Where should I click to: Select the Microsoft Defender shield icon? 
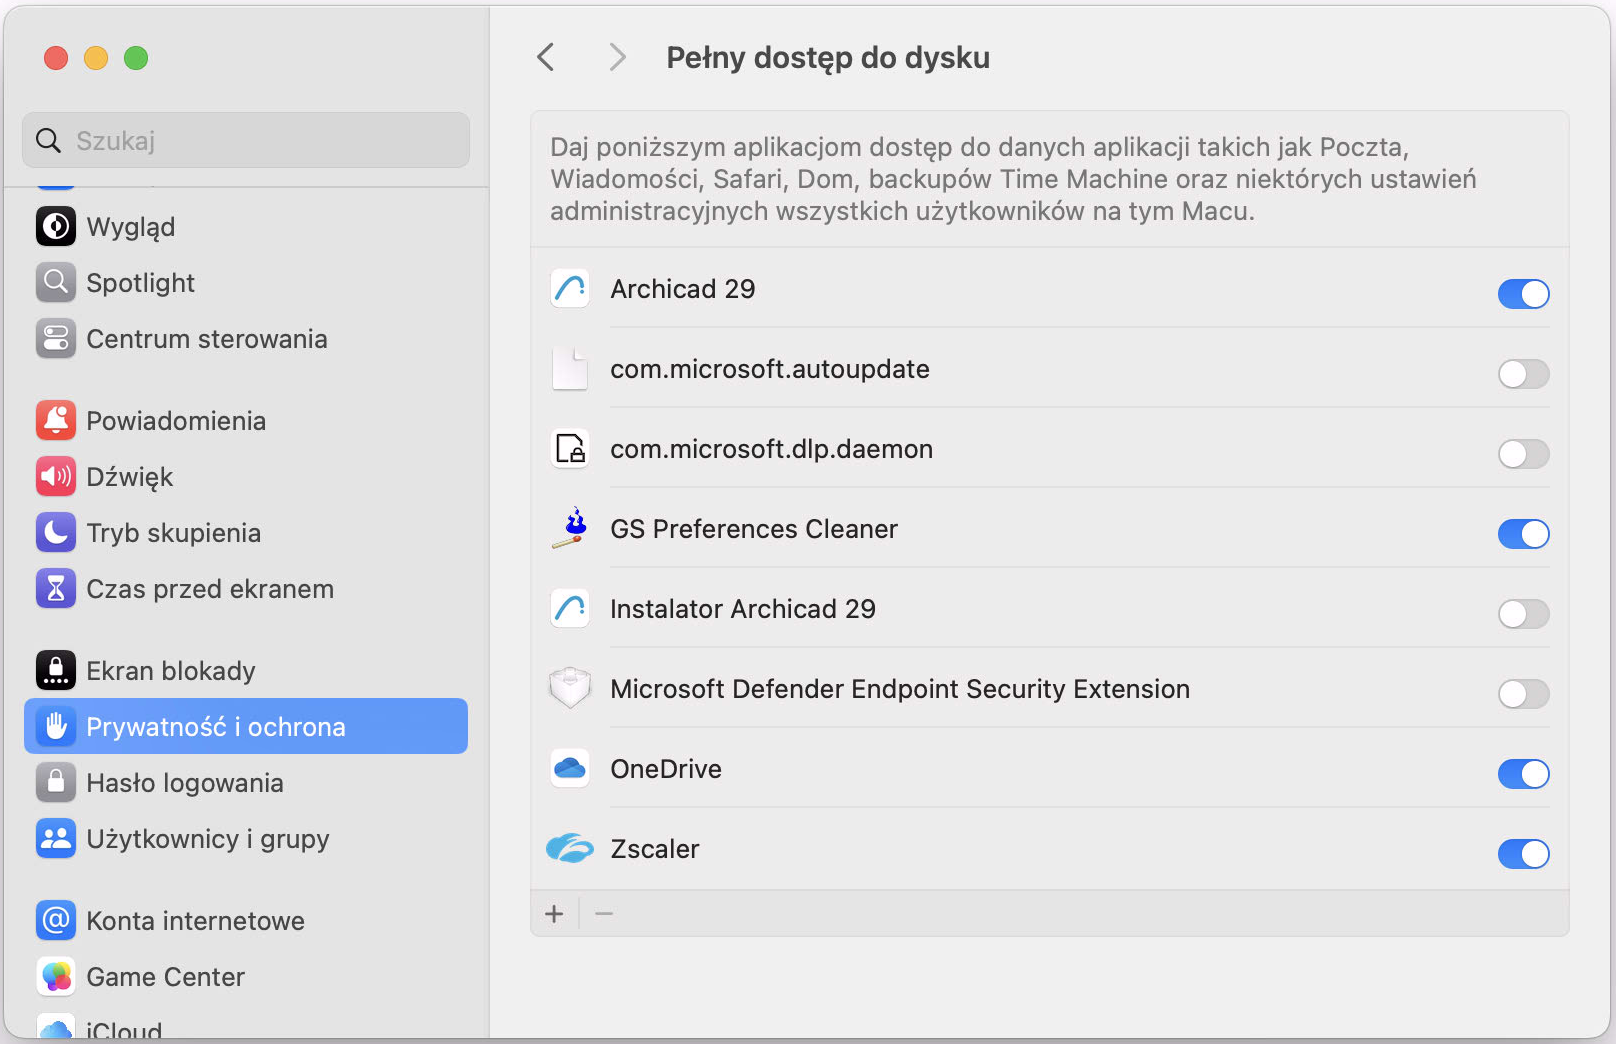click(x=569, y=688)
